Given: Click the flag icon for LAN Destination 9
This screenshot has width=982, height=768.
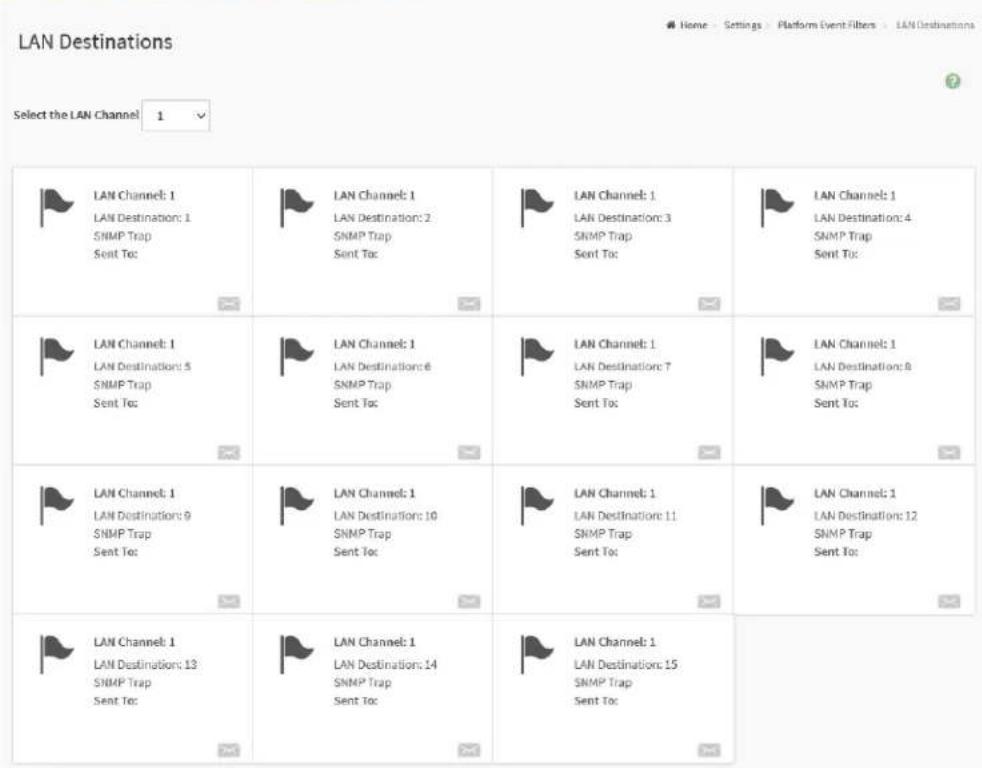Looking at the screenshot, I should (57, 506).
